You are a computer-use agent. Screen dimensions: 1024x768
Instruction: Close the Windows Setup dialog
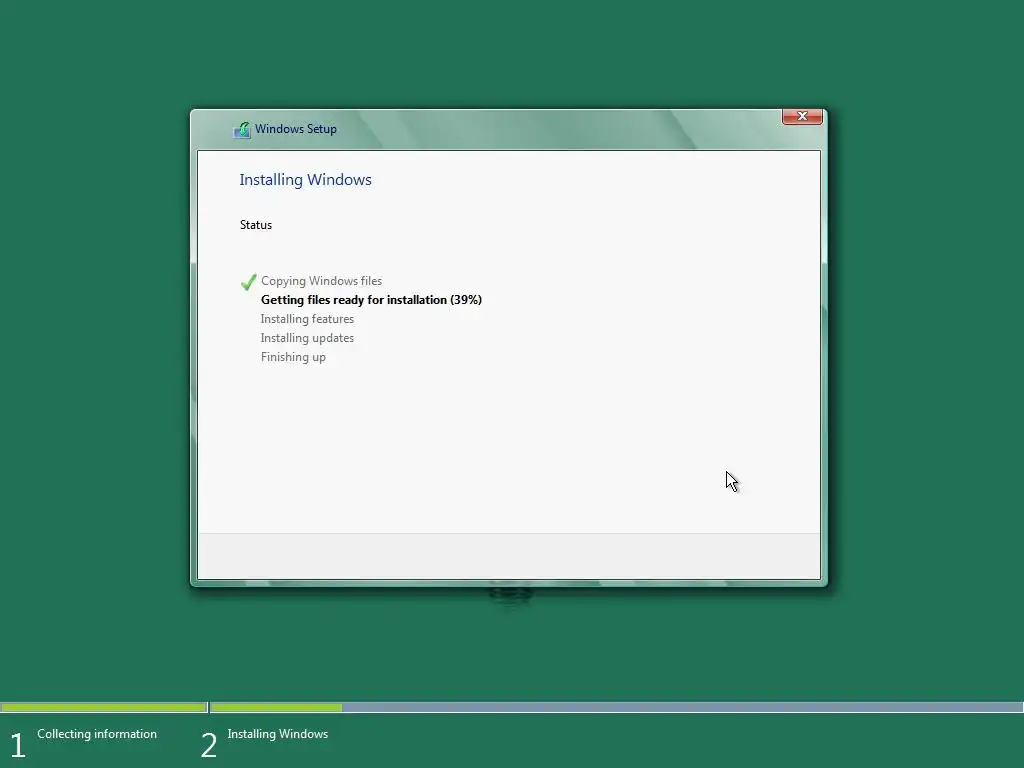[802, 116]
